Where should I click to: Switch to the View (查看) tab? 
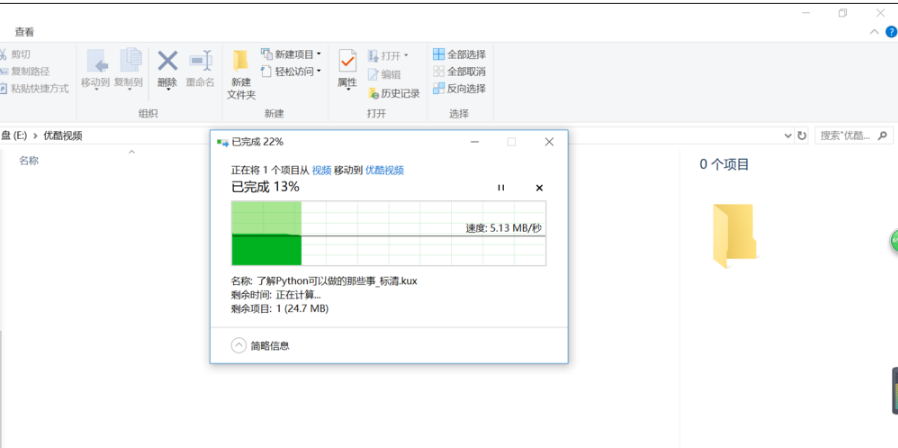coord(25,32)
